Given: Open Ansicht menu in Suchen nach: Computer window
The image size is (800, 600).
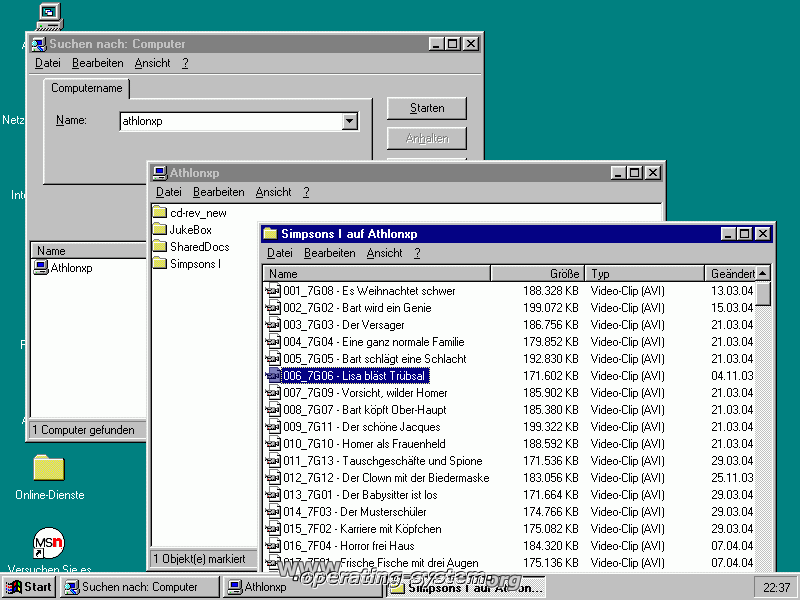Looking at the screenshot, I should (153, 63).
